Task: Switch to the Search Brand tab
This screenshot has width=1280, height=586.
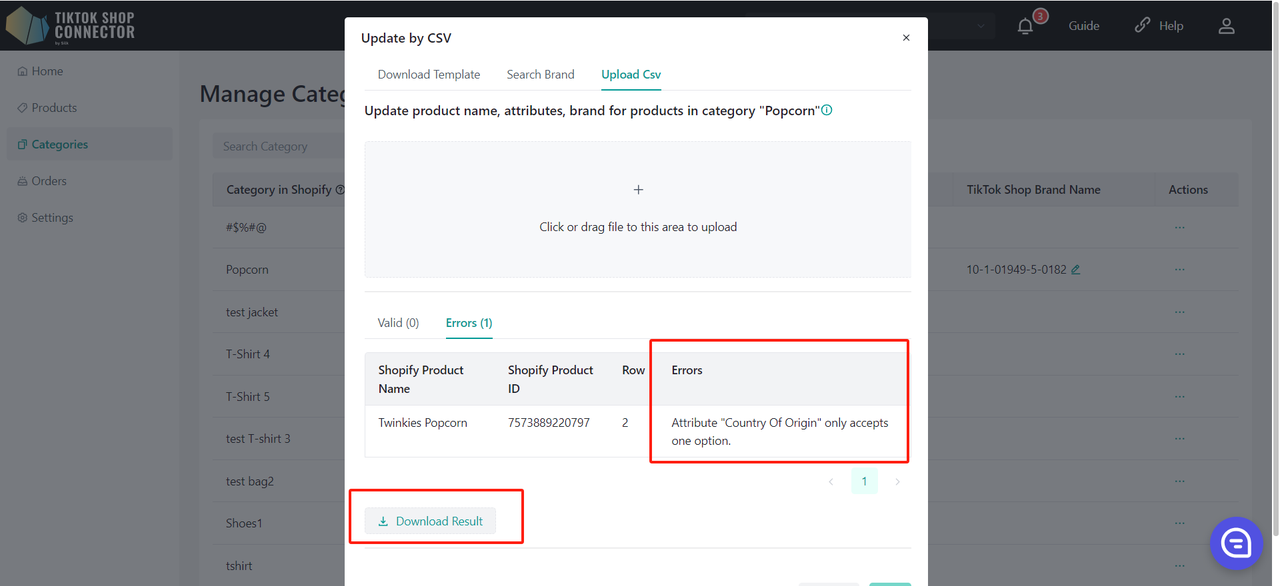Action: coord(540,75)
